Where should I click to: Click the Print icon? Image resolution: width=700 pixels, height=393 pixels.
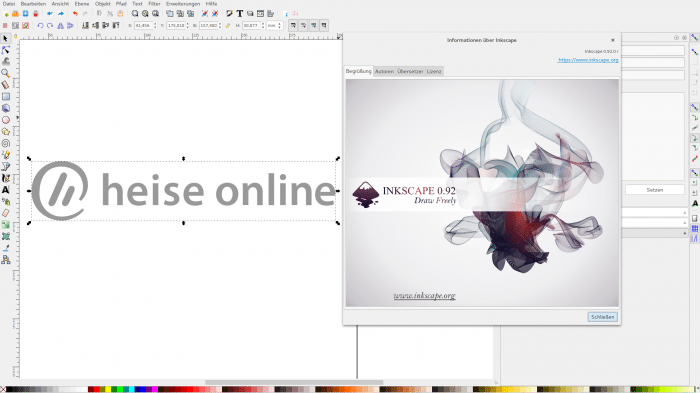(36, 14)
